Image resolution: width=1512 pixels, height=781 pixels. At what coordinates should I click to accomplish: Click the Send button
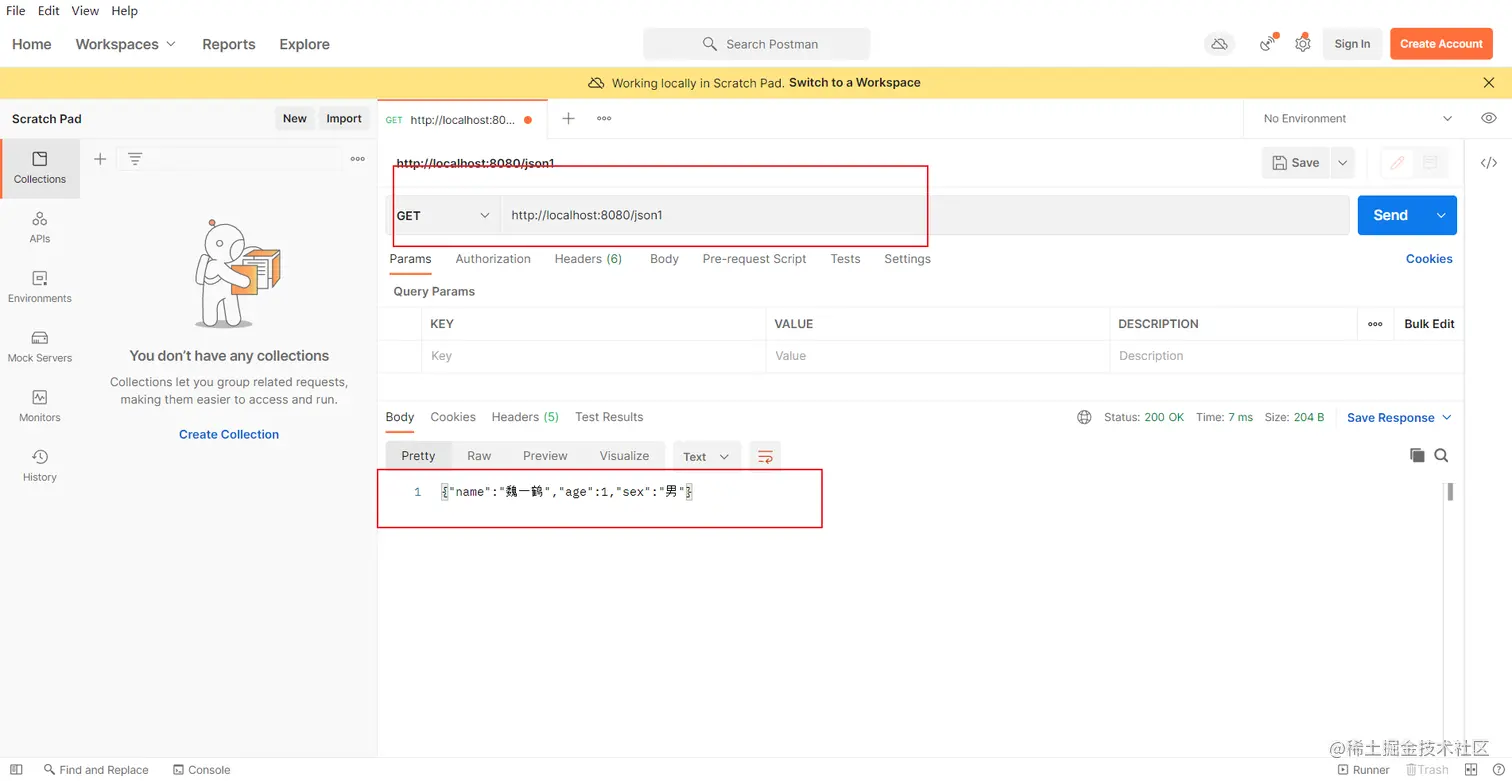(1391, 215)
